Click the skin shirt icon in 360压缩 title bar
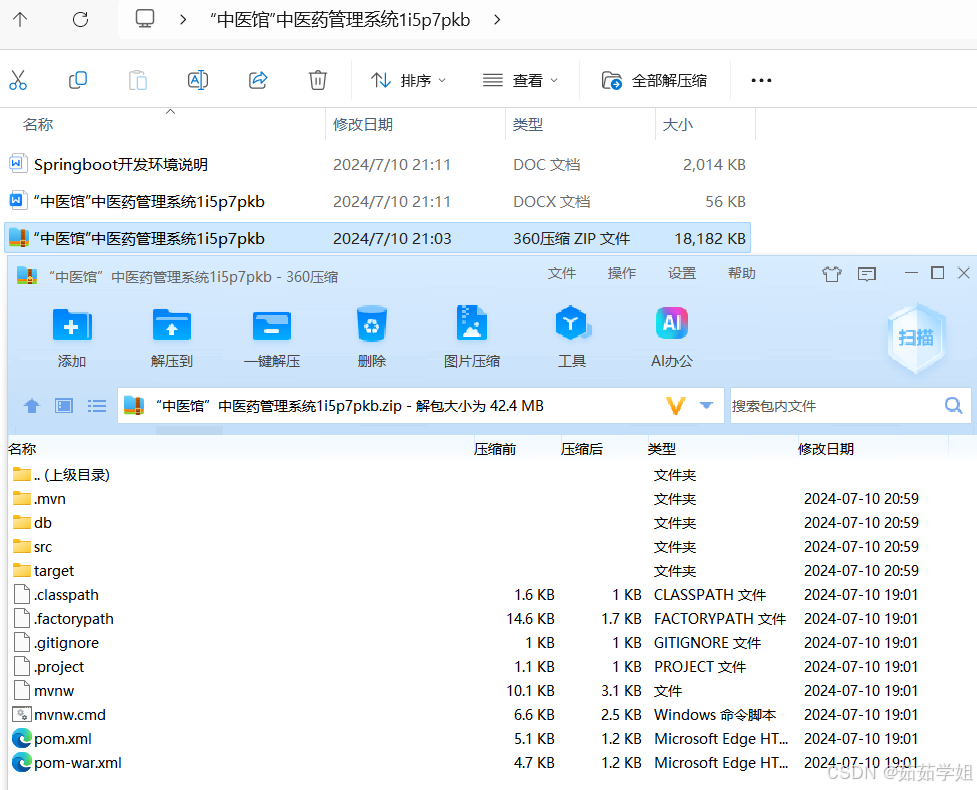This screenshot has height=790, width=977. tap(832, 274)
